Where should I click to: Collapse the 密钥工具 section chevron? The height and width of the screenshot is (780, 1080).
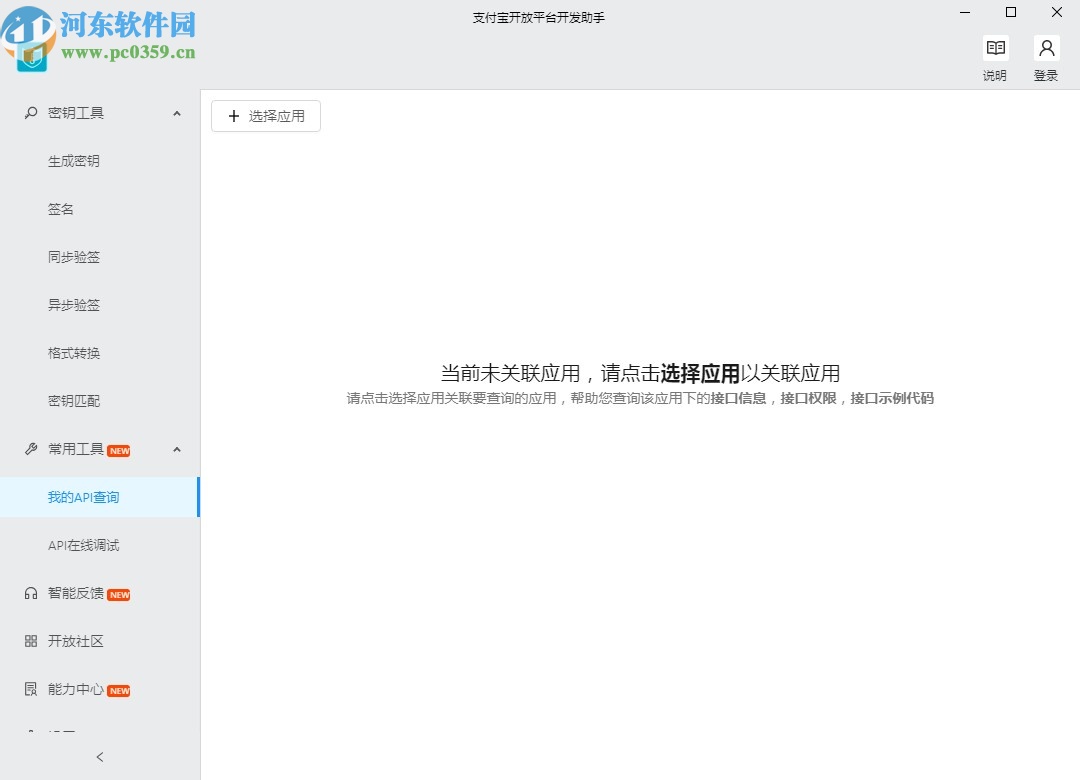177,113
